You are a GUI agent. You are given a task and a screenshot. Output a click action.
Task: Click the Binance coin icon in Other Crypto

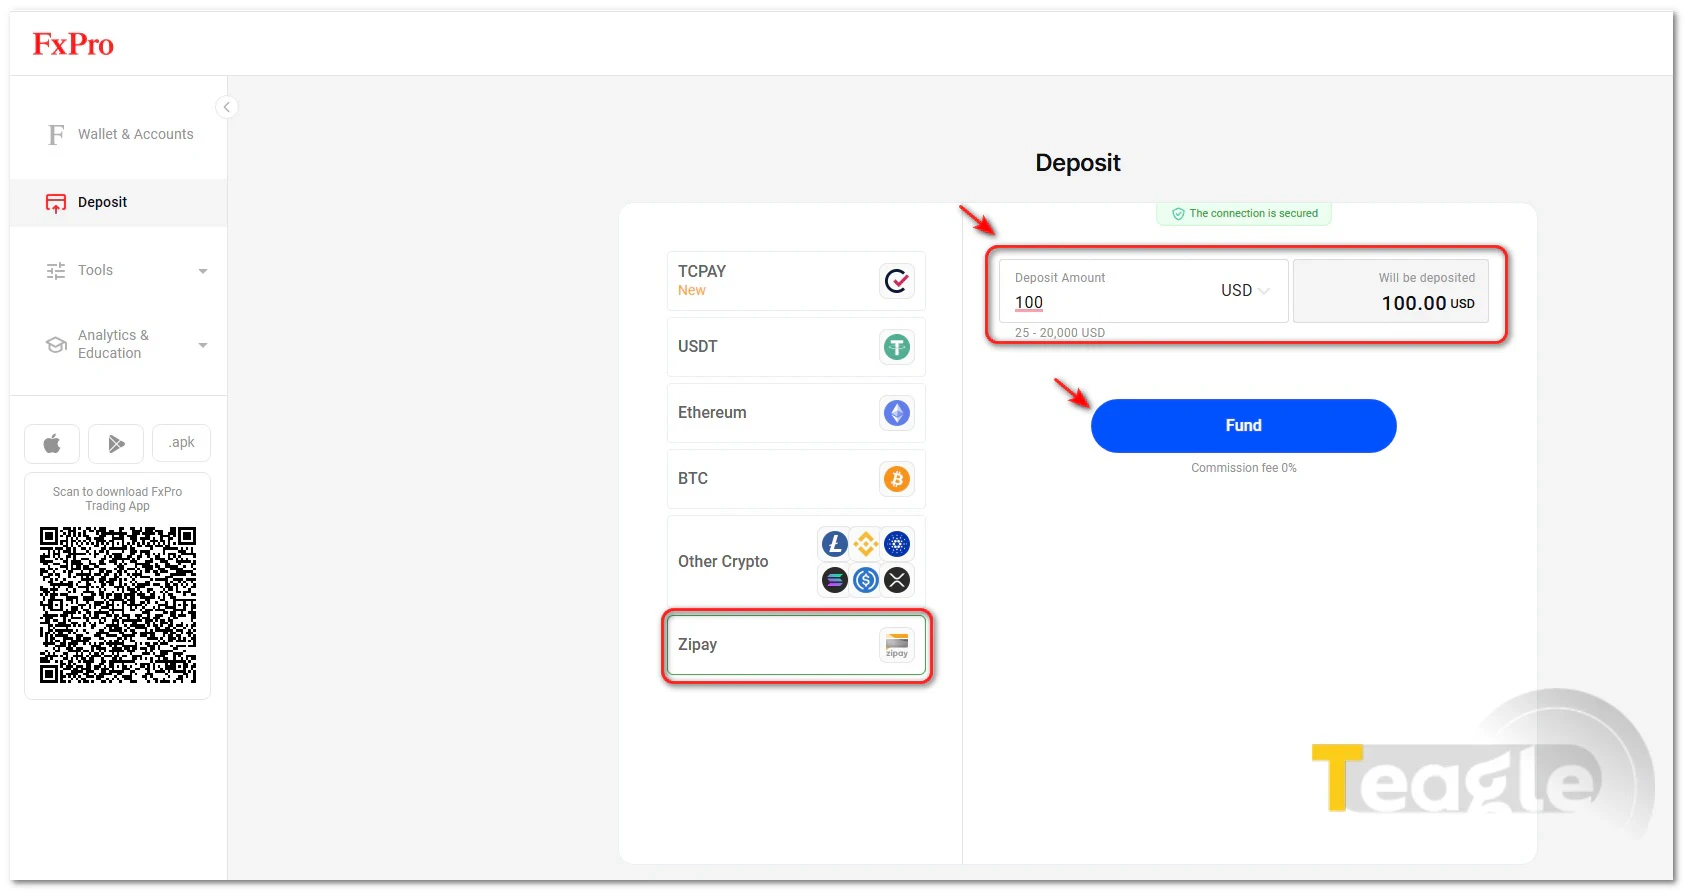click(866, 544)
